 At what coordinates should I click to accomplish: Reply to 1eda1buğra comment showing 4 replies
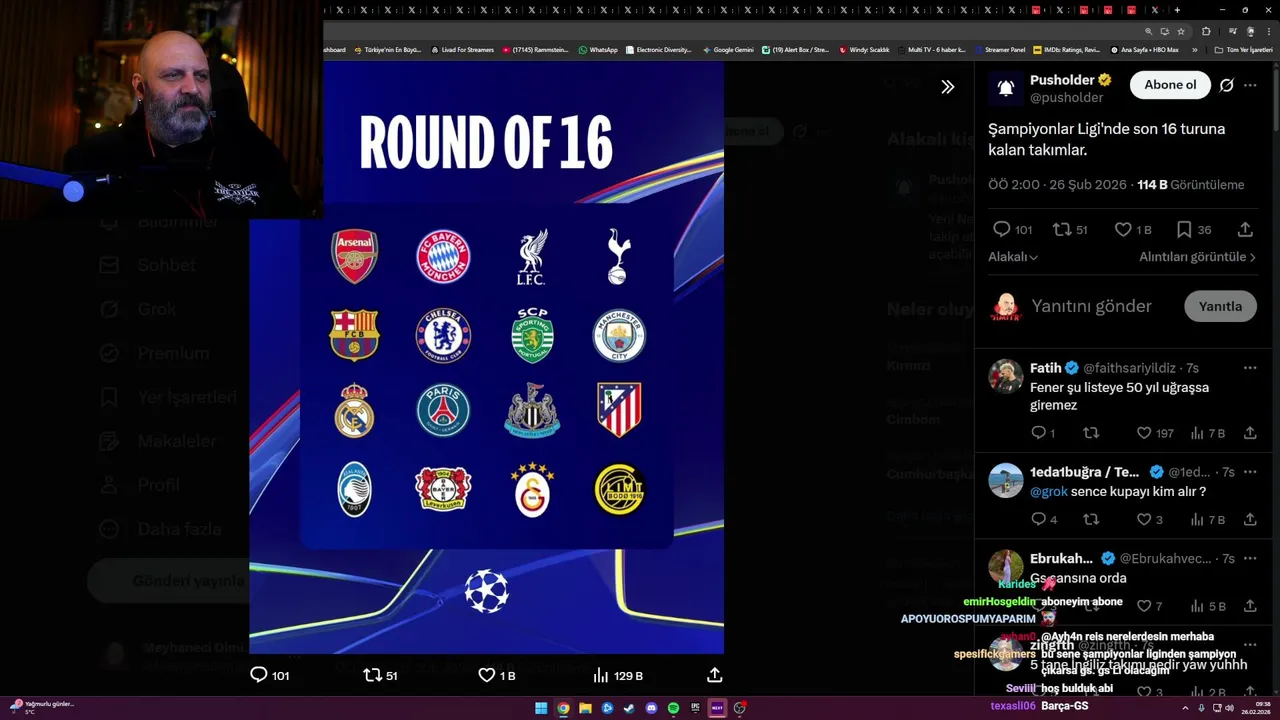1038,519
